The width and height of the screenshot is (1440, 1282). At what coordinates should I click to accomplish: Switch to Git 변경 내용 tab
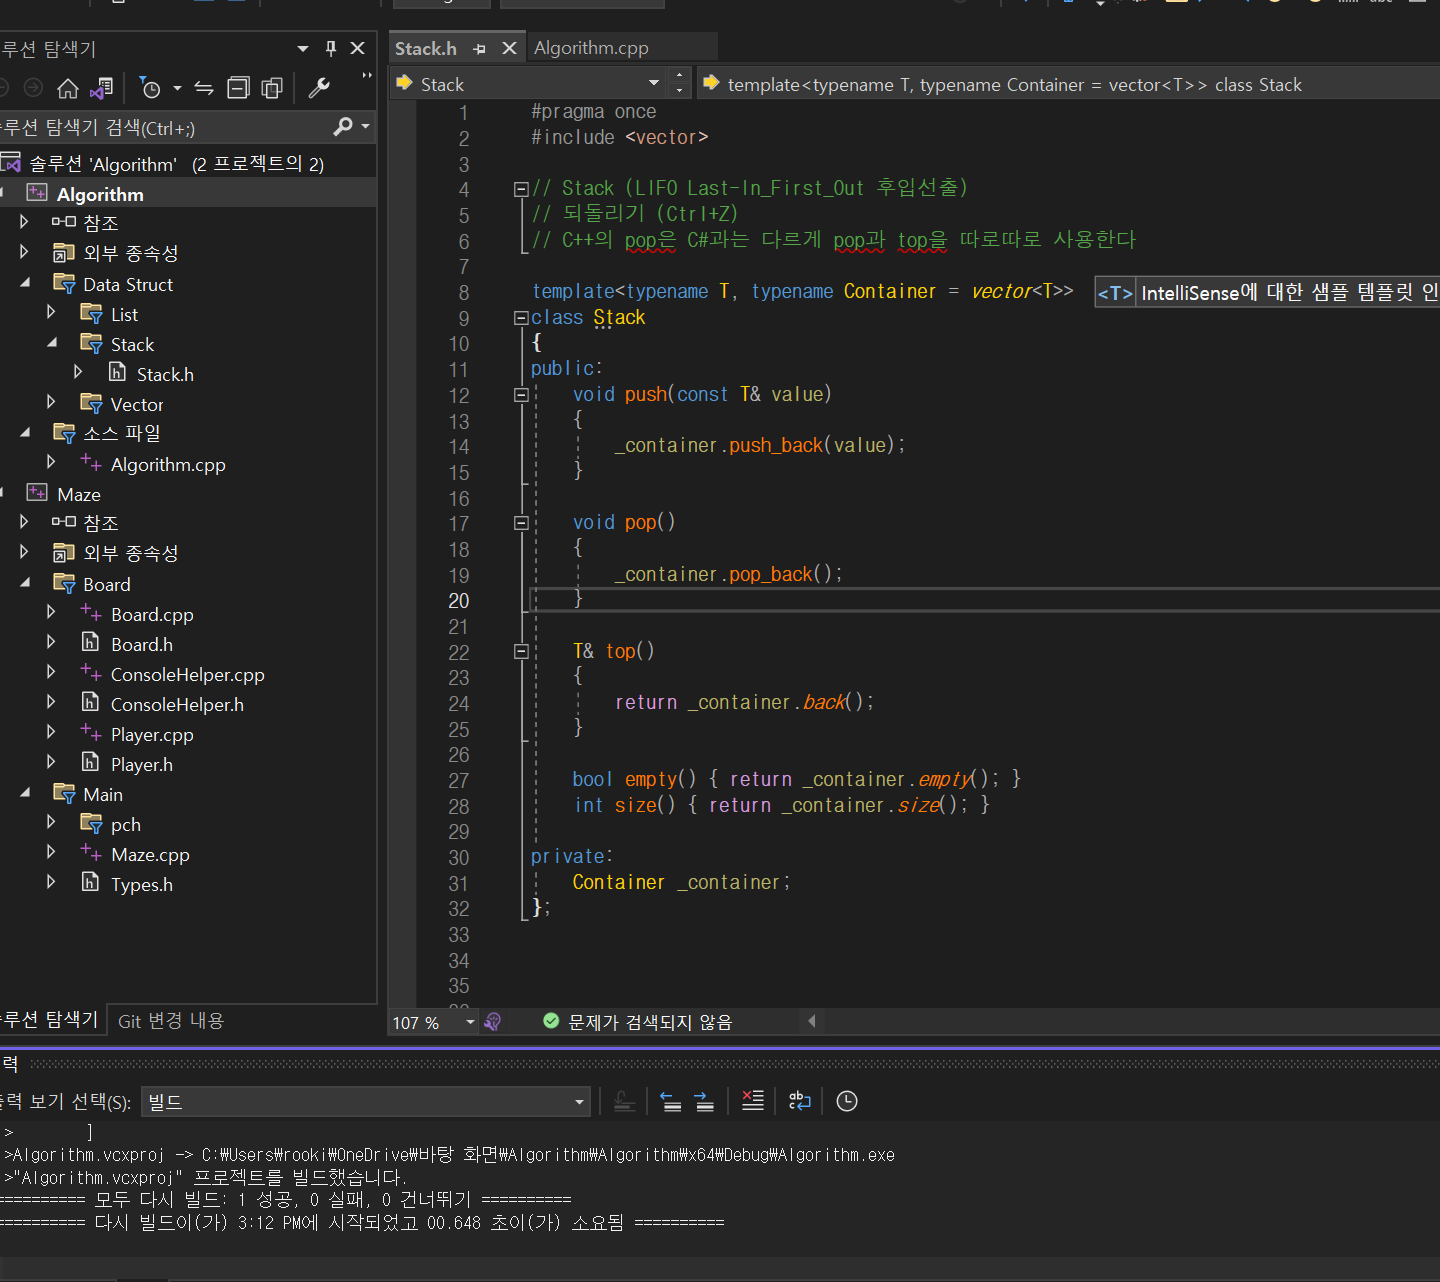[171, 1020]
